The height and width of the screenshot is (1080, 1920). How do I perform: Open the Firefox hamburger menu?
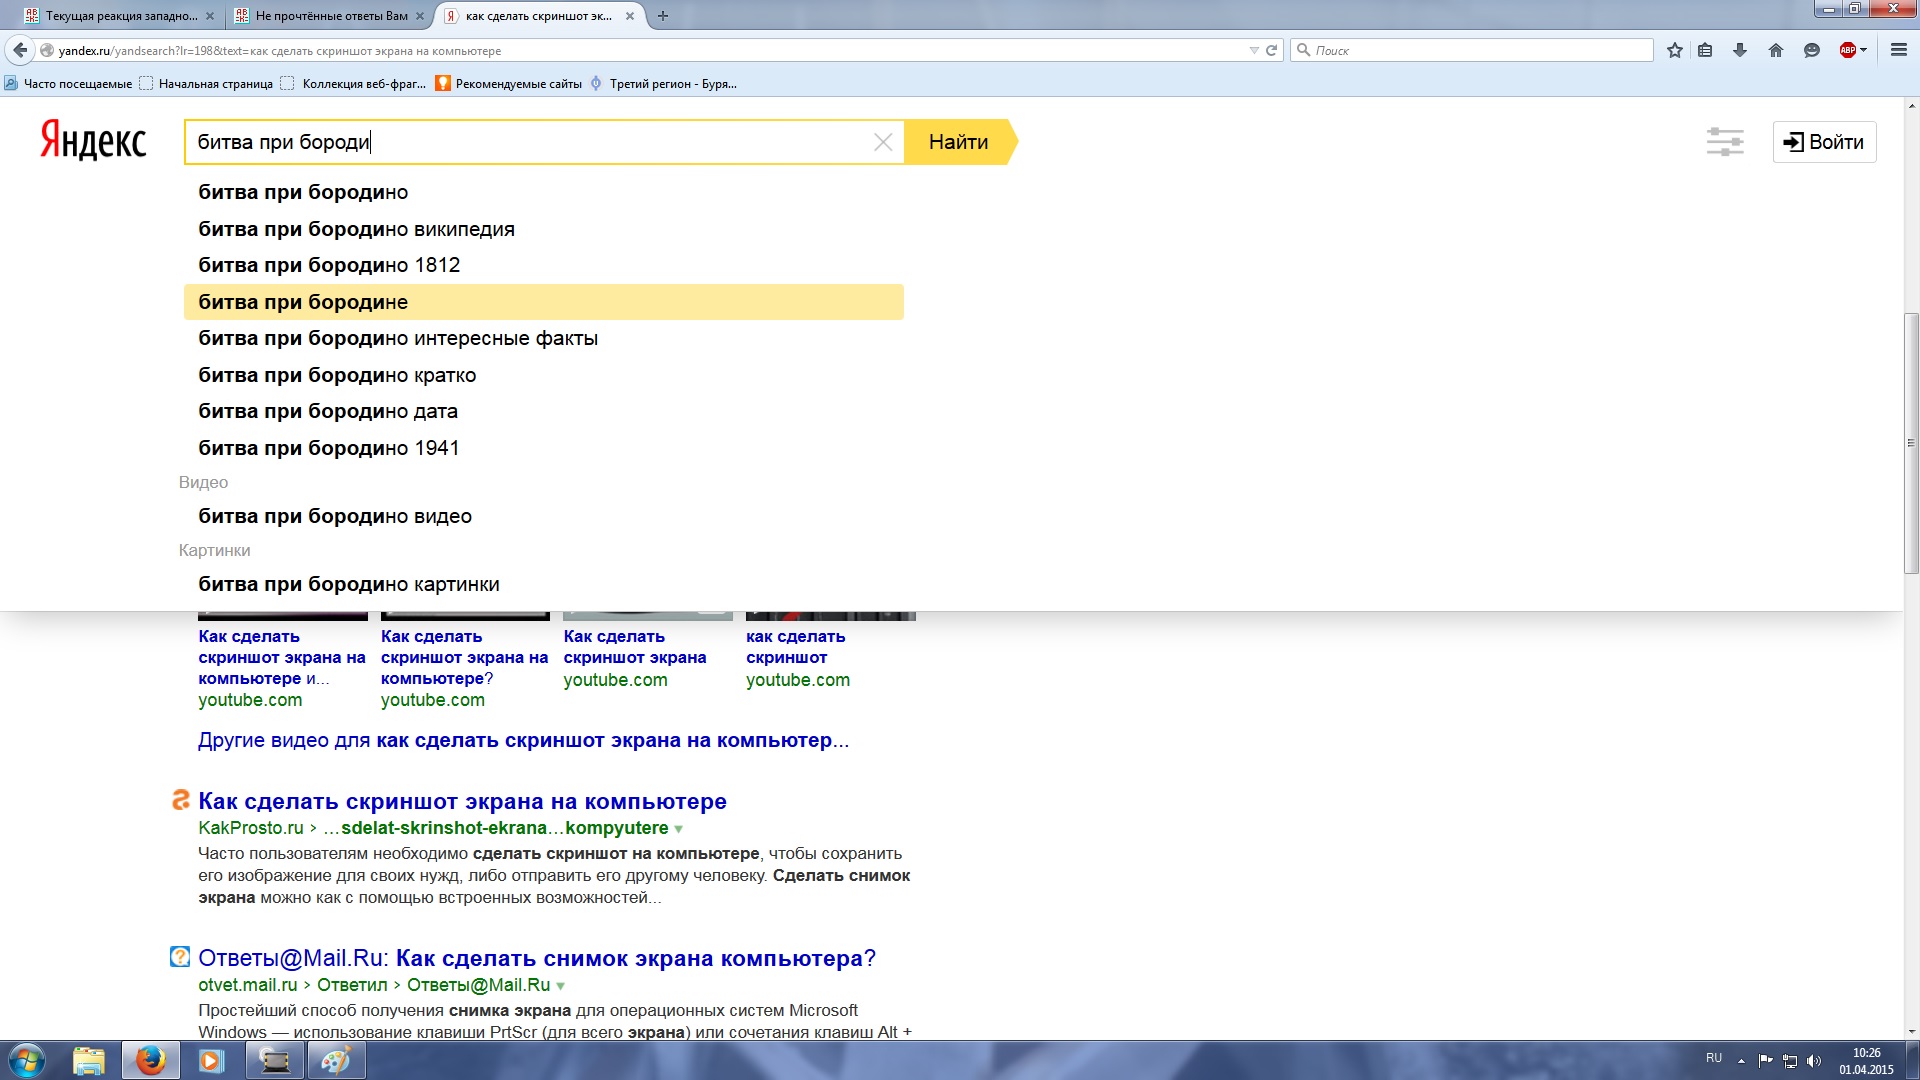click(x=1898, y=50)
